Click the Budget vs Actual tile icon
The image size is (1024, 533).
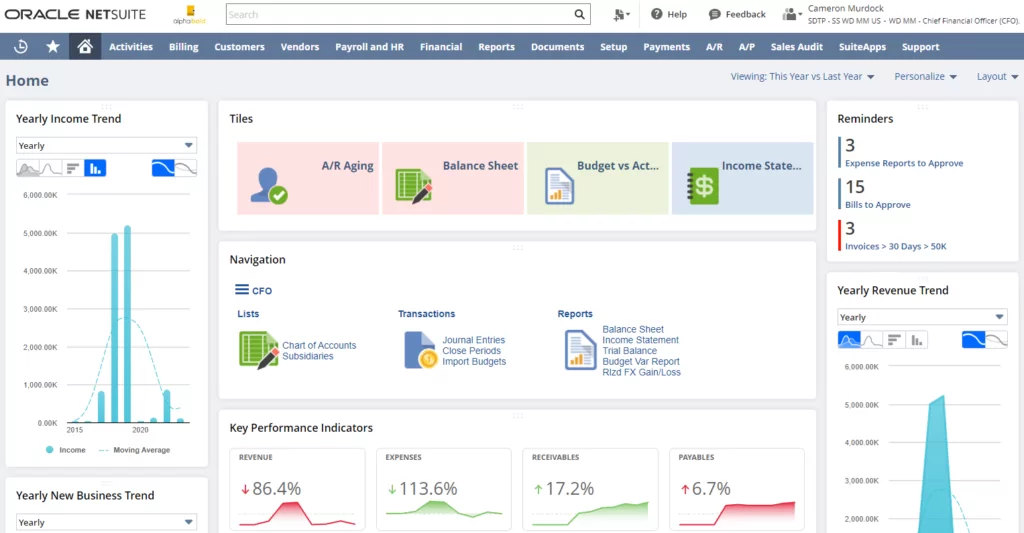coord(559,186)
